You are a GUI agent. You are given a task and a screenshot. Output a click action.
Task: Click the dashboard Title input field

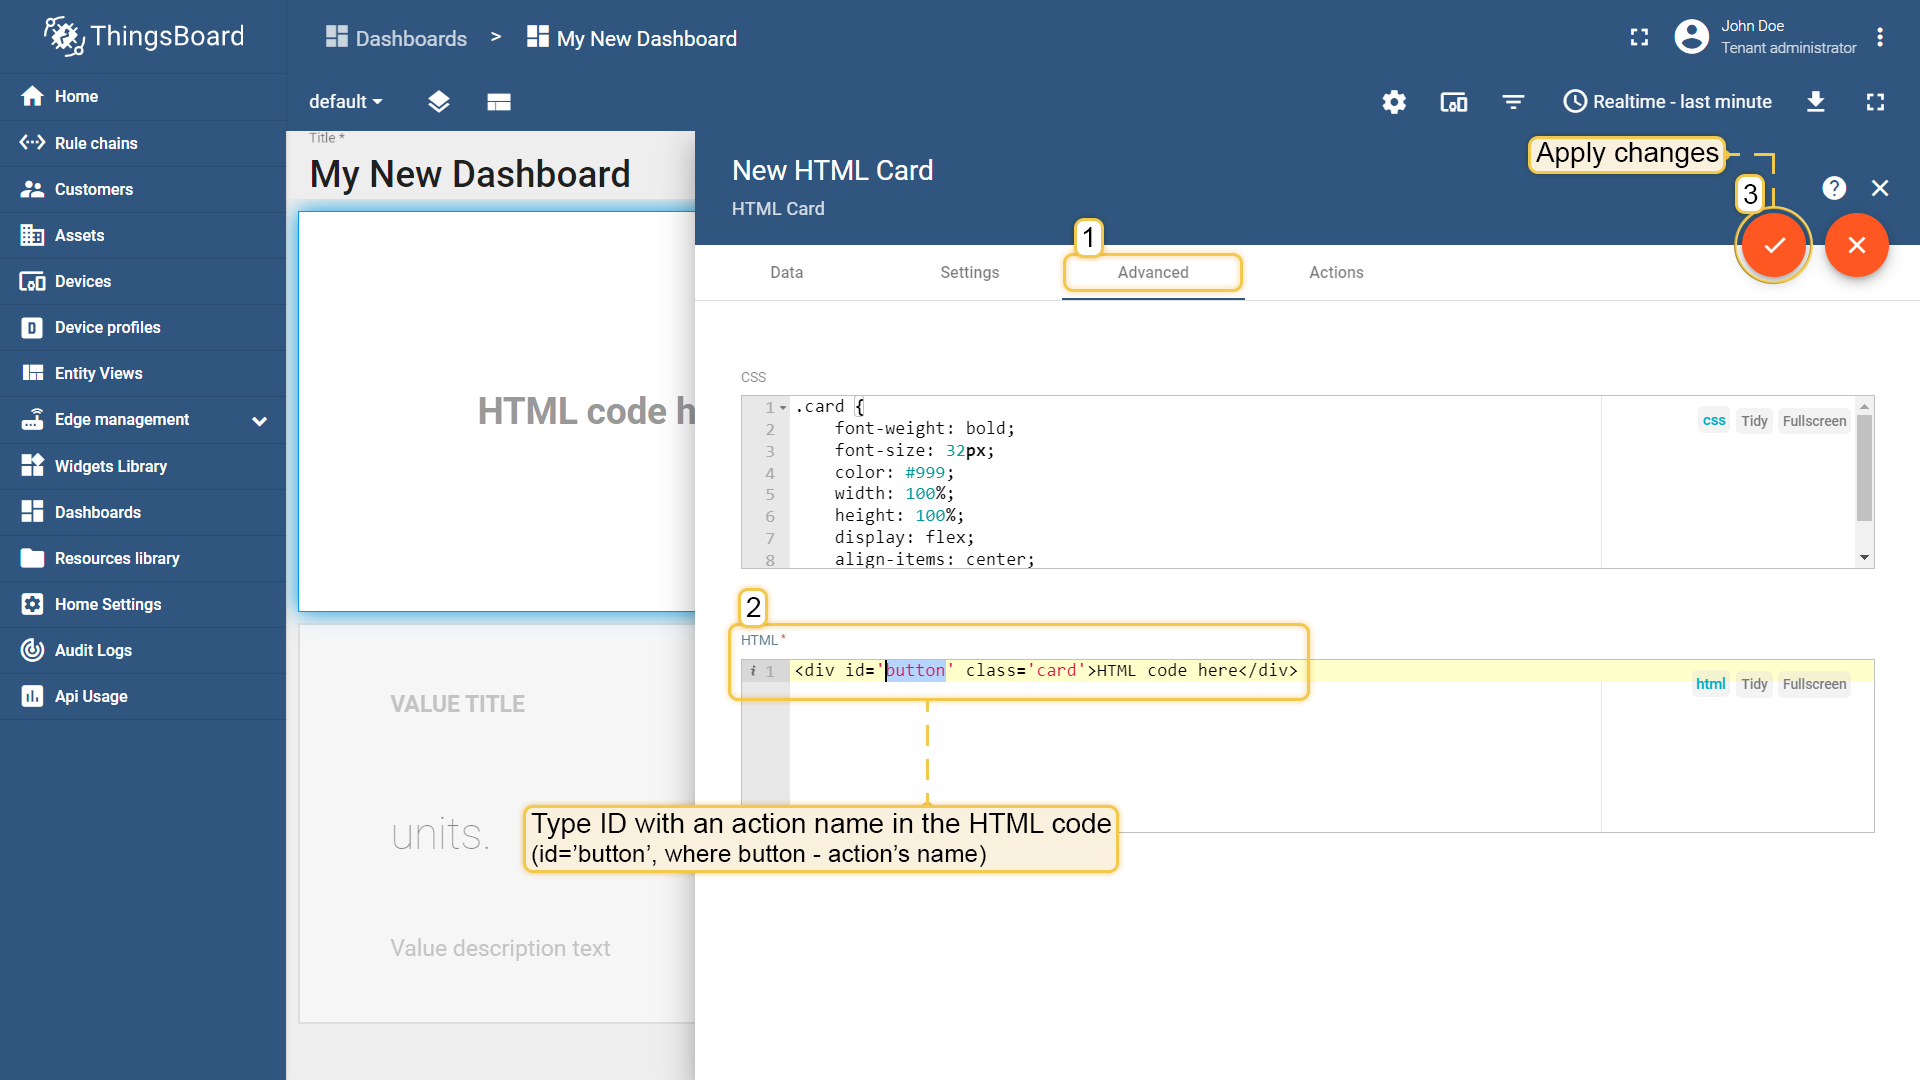coord(470,174)
